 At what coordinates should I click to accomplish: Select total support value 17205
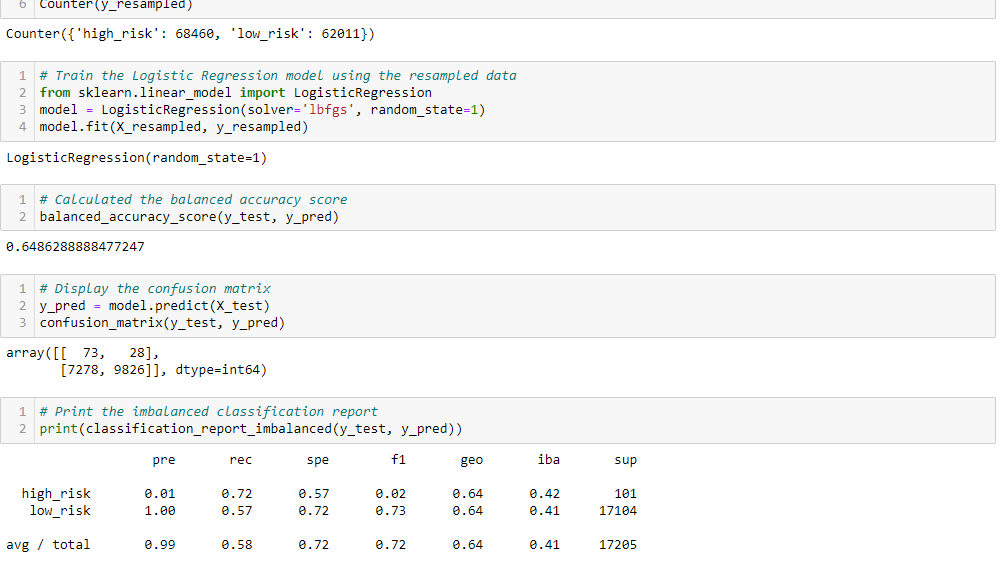point(618,545)
